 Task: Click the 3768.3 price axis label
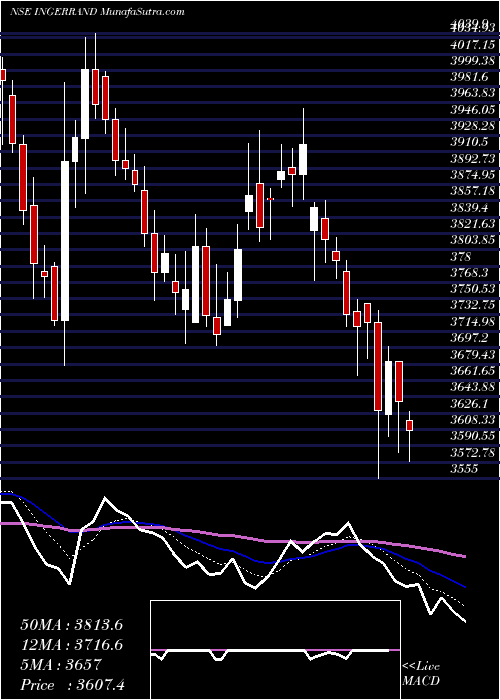pyautogui.click(x=469, y=272)
